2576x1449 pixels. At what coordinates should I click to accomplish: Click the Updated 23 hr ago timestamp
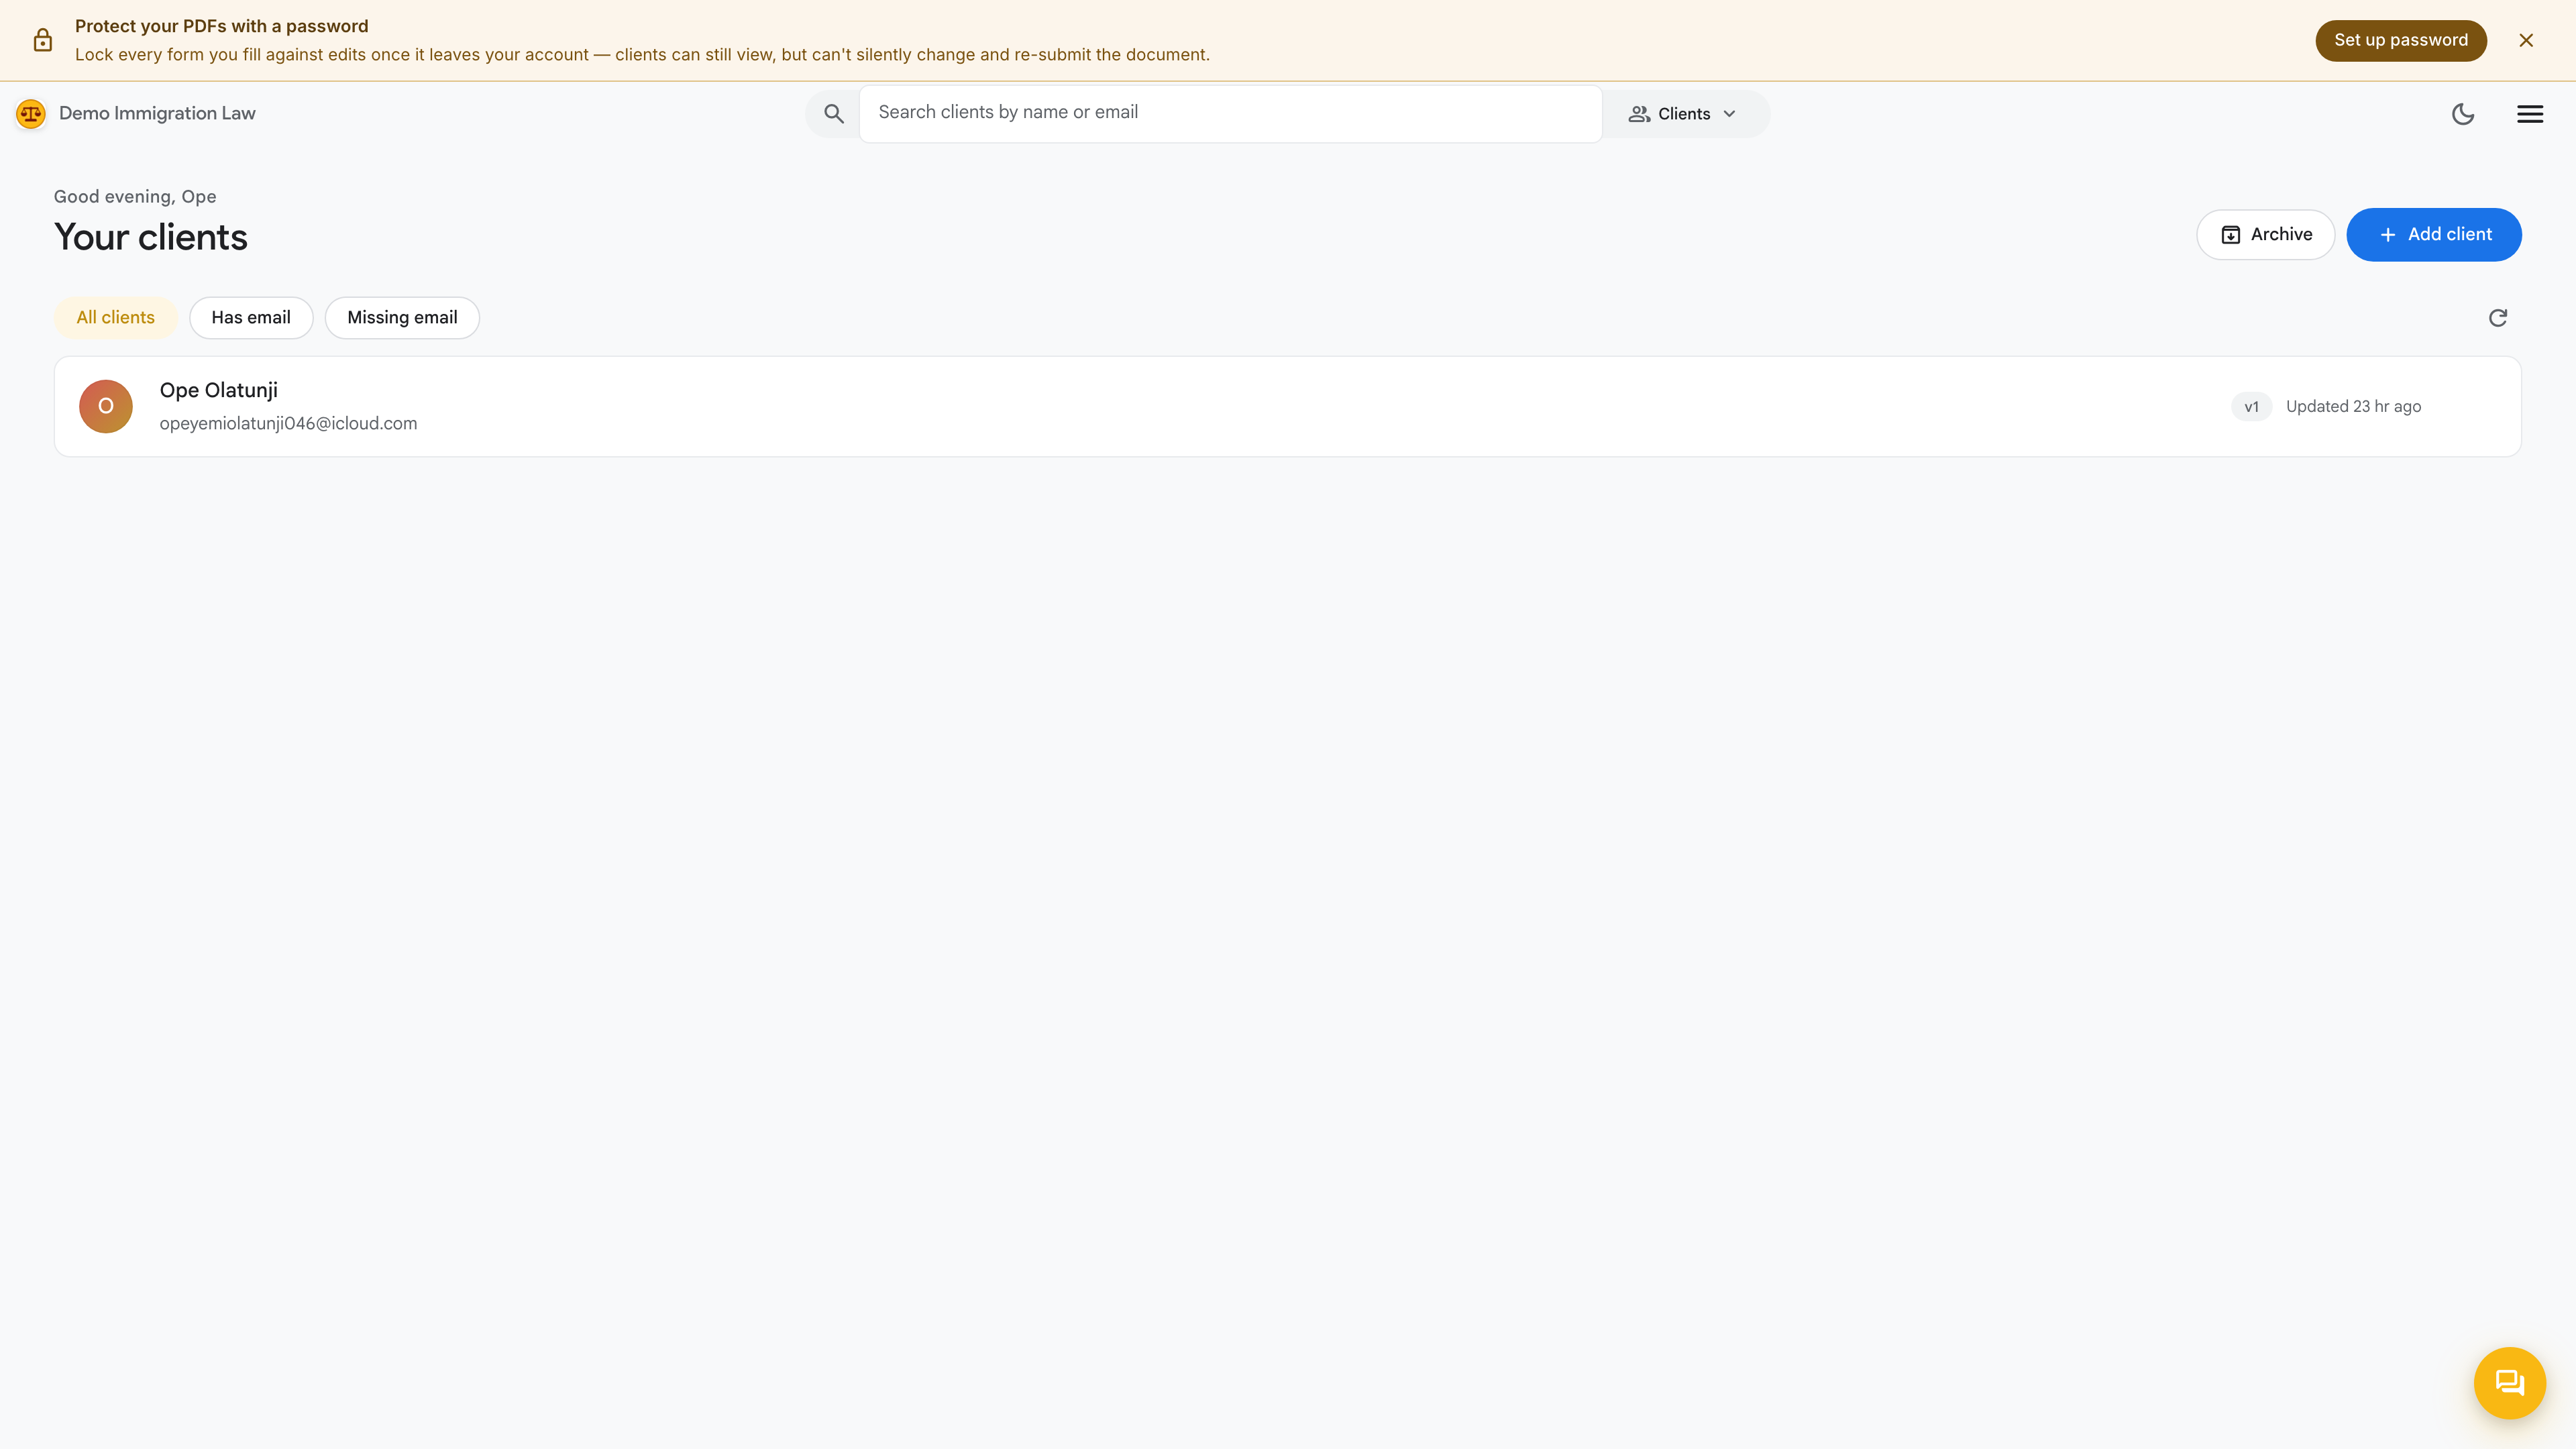[x=2353, y=406]
